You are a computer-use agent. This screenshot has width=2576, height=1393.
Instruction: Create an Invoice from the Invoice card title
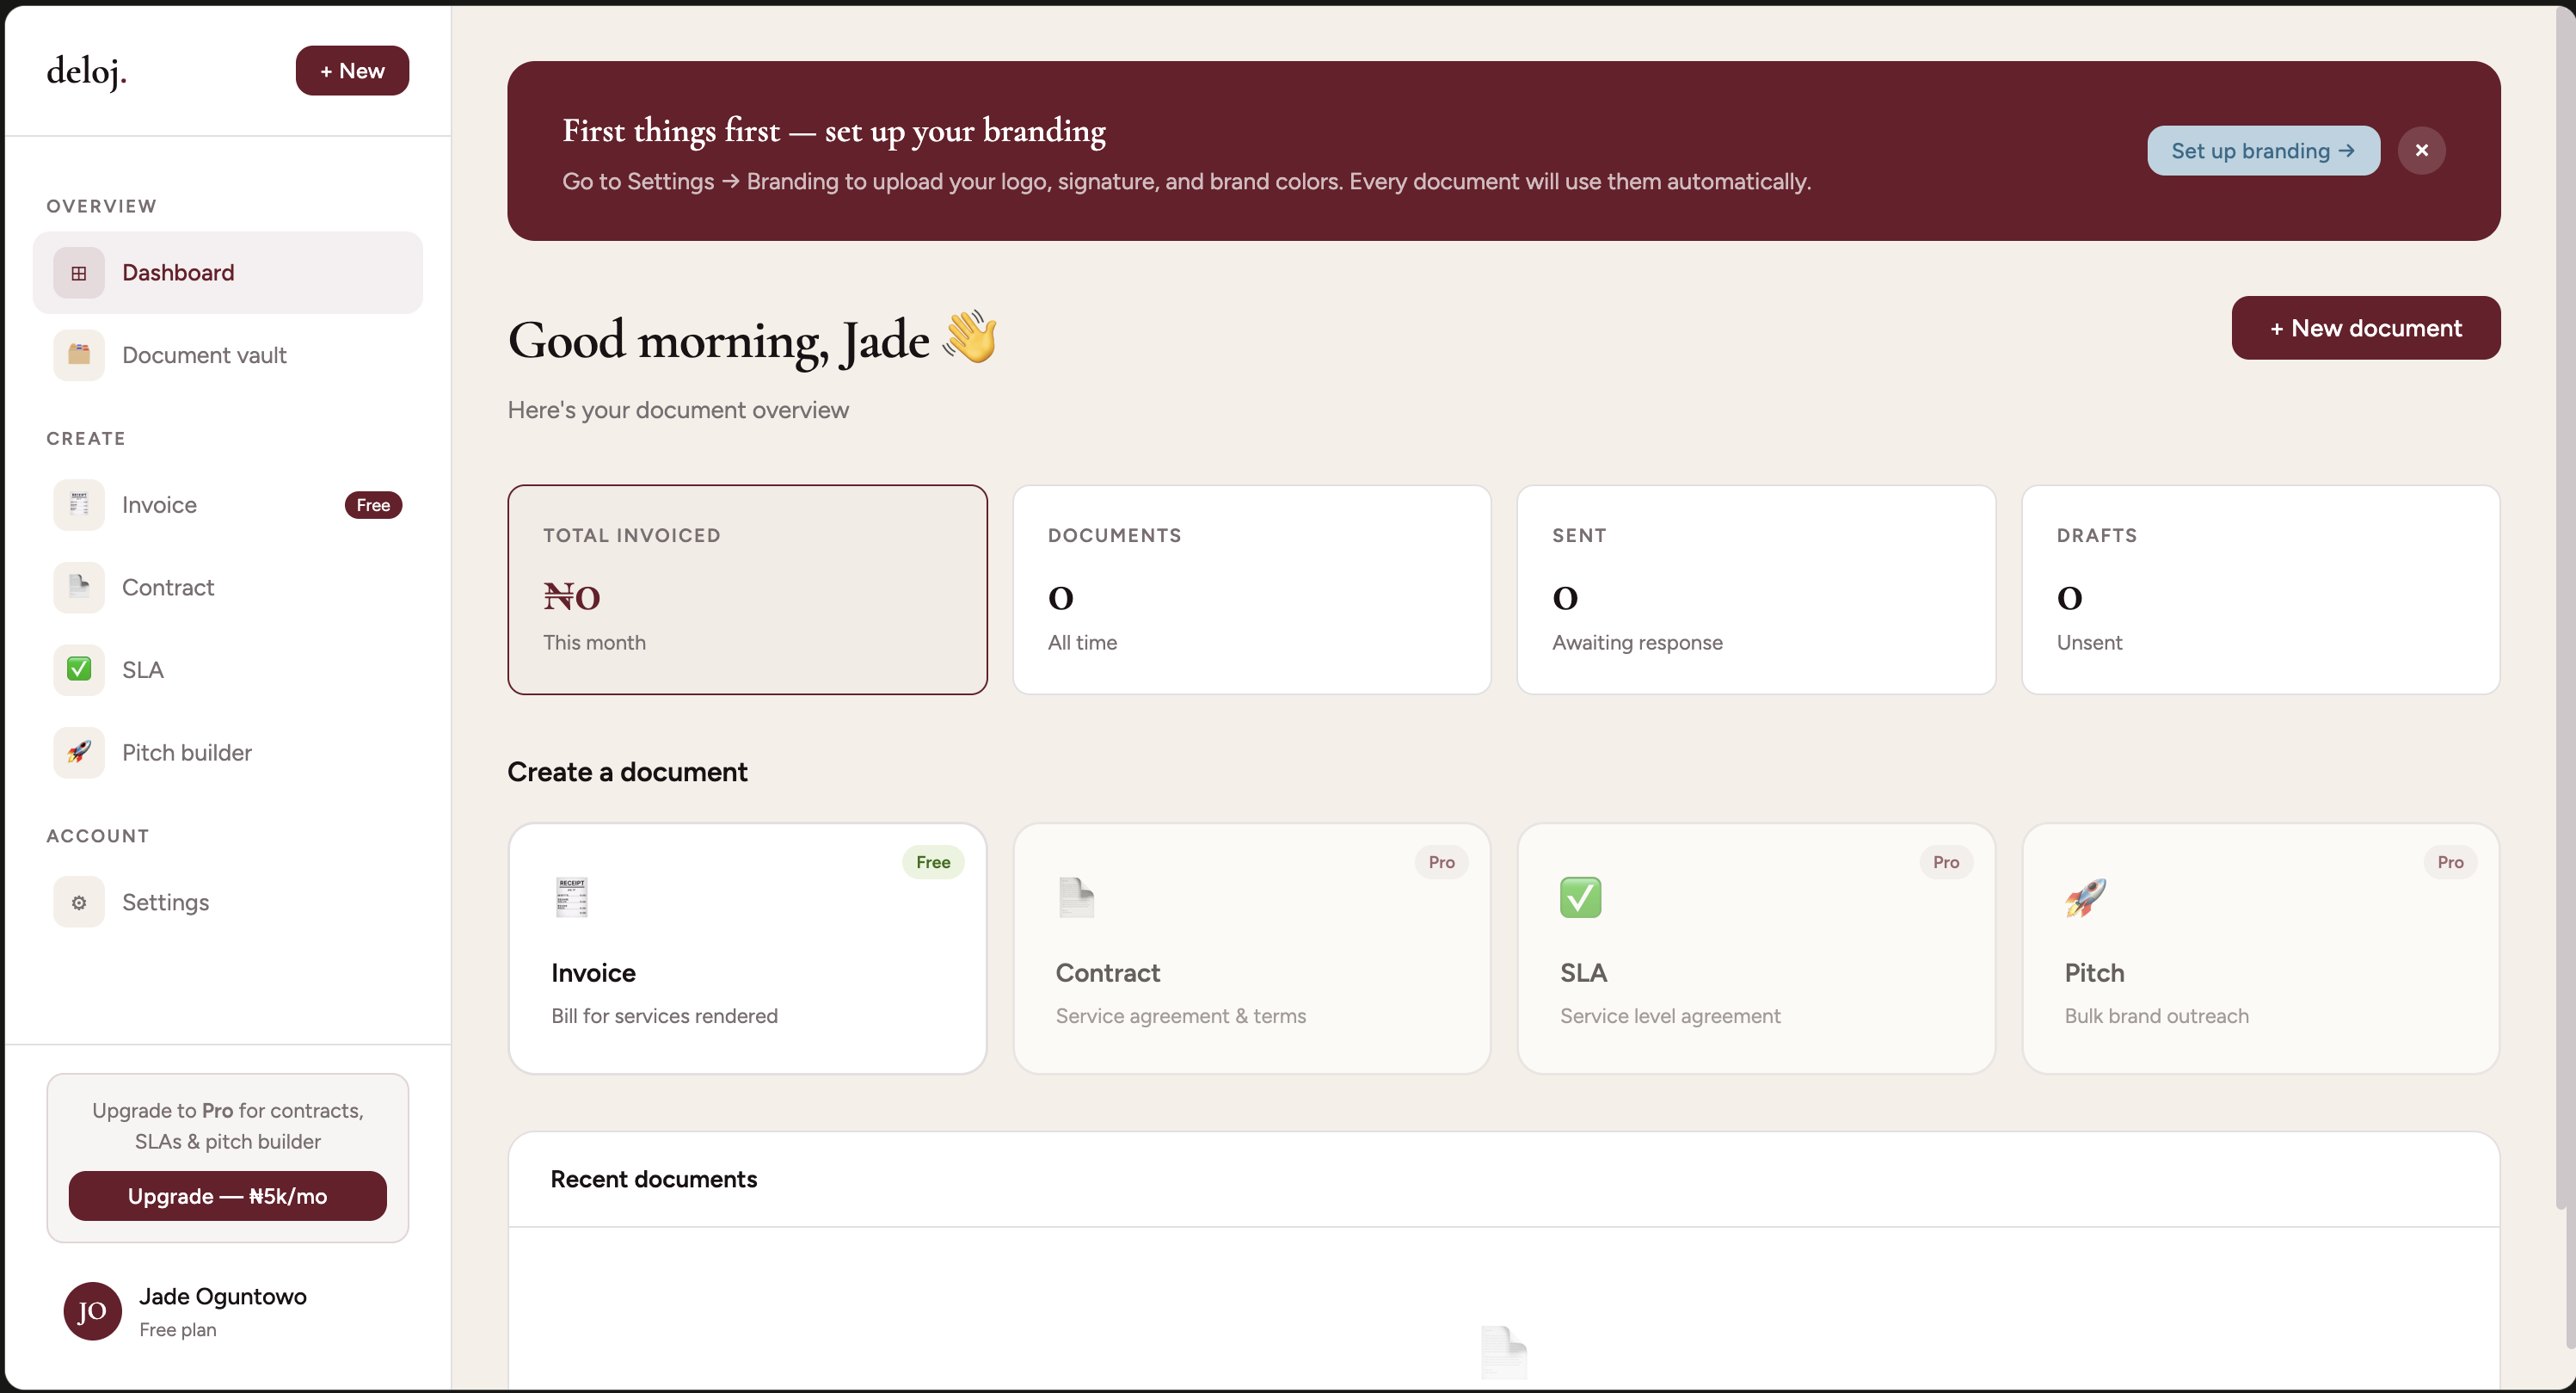[x=593, y=973]
